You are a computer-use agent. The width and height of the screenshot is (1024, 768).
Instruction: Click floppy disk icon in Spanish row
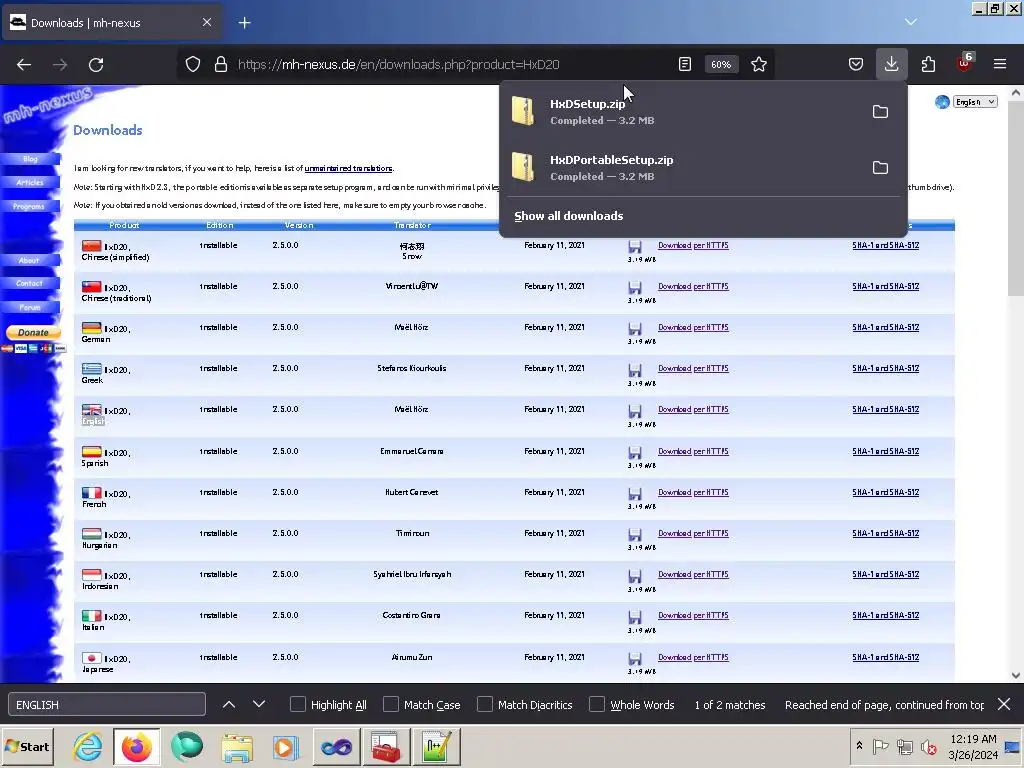pyautogui.click(x=635, y=453)
